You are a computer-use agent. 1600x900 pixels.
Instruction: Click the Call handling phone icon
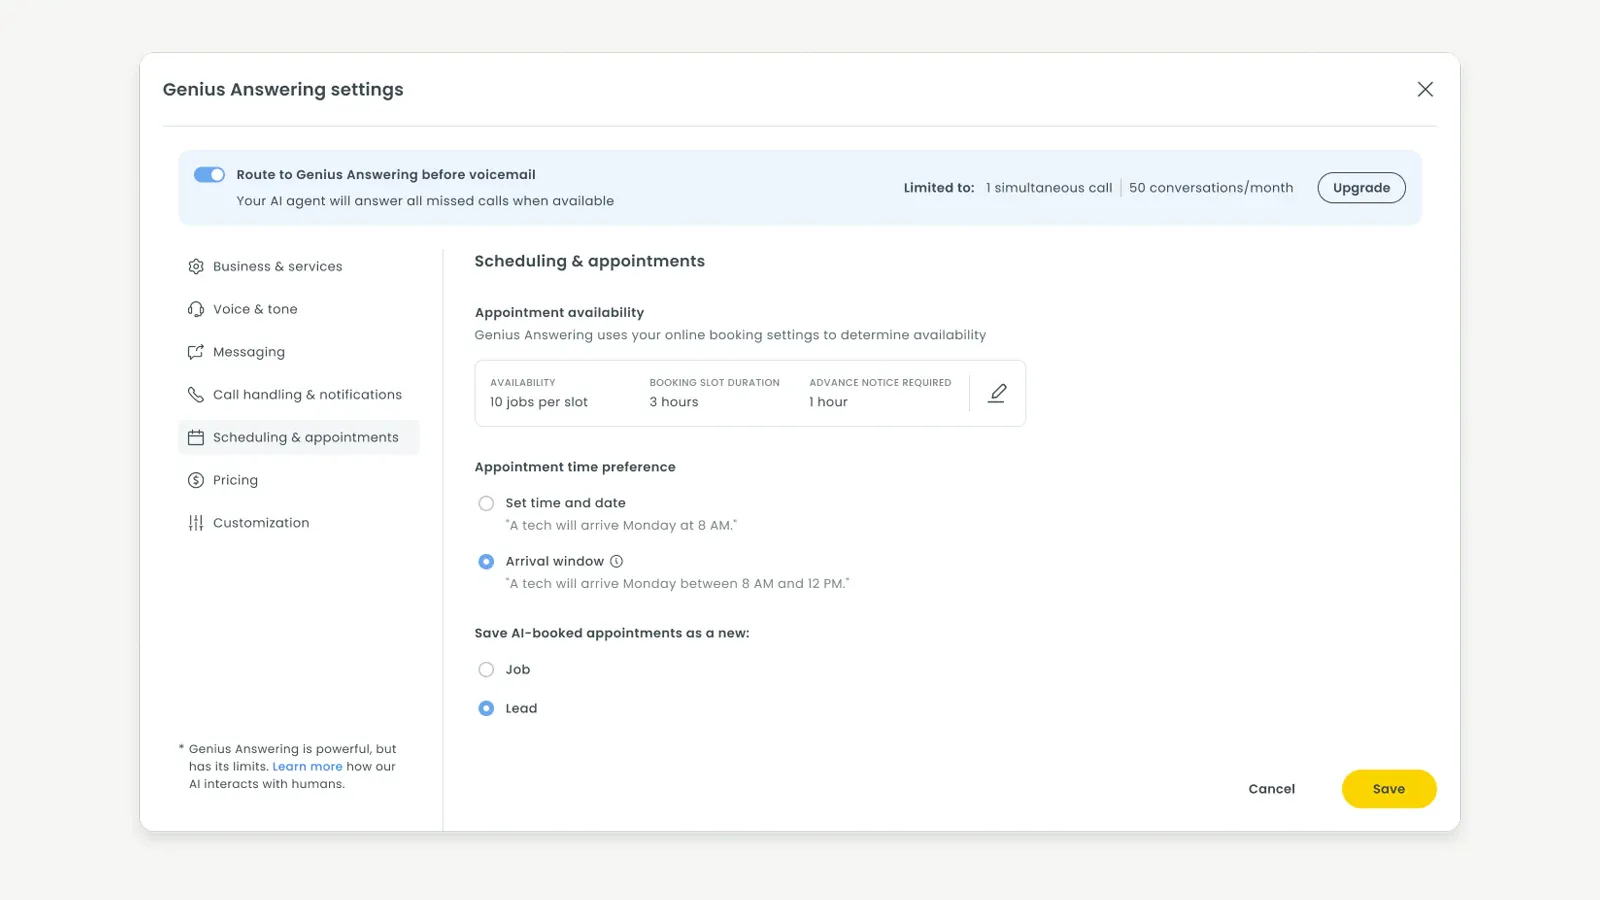point(196,395)
